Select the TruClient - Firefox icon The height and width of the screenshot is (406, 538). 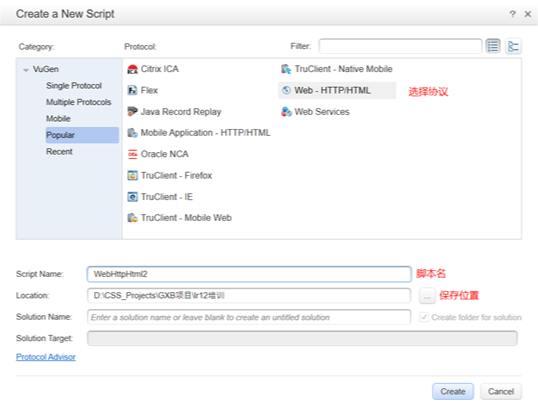click(x=132, y=175)
